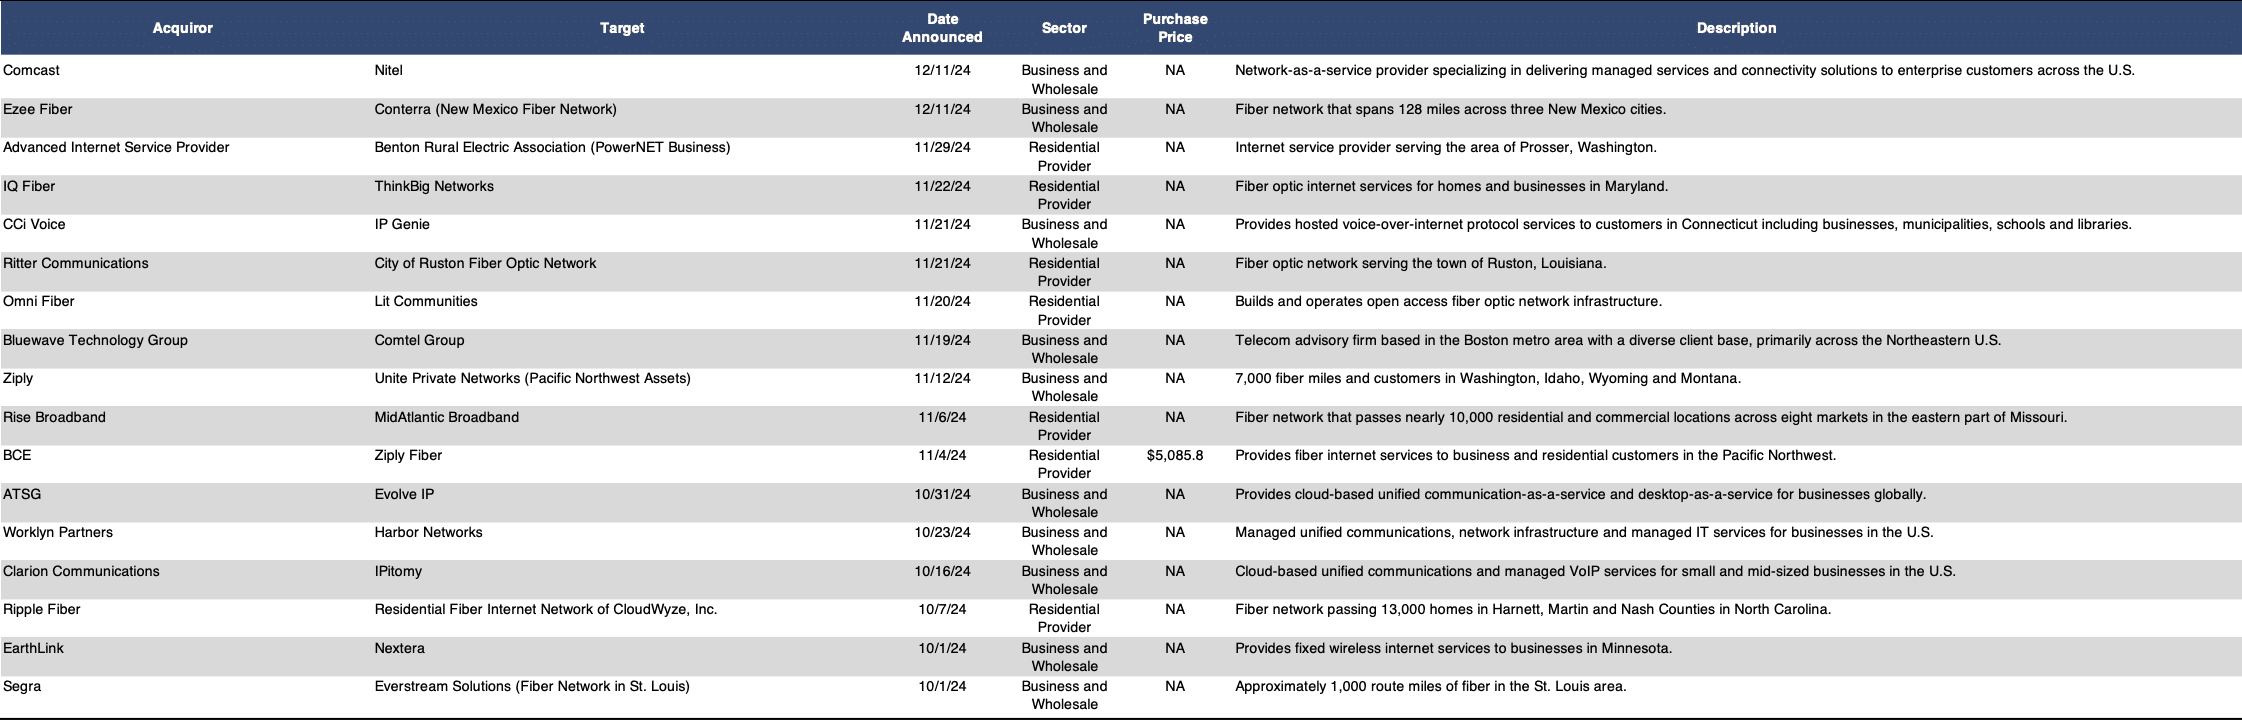2242x725 pixels.
Task: Click description about 1,000 route miles
Action: pos(1431,686)
